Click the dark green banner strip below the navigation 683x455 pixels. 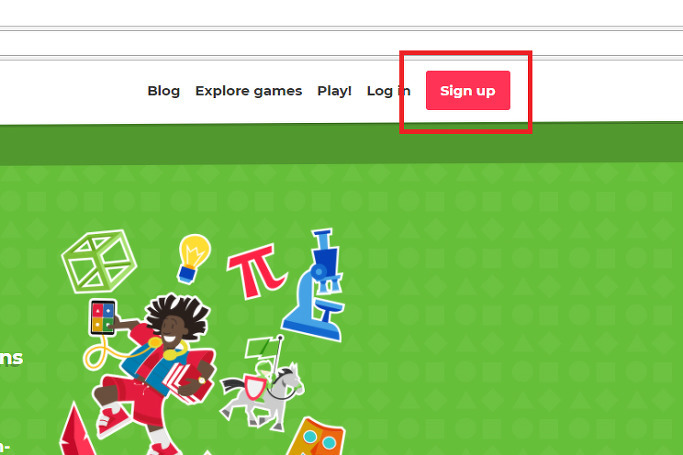(342, 145)
